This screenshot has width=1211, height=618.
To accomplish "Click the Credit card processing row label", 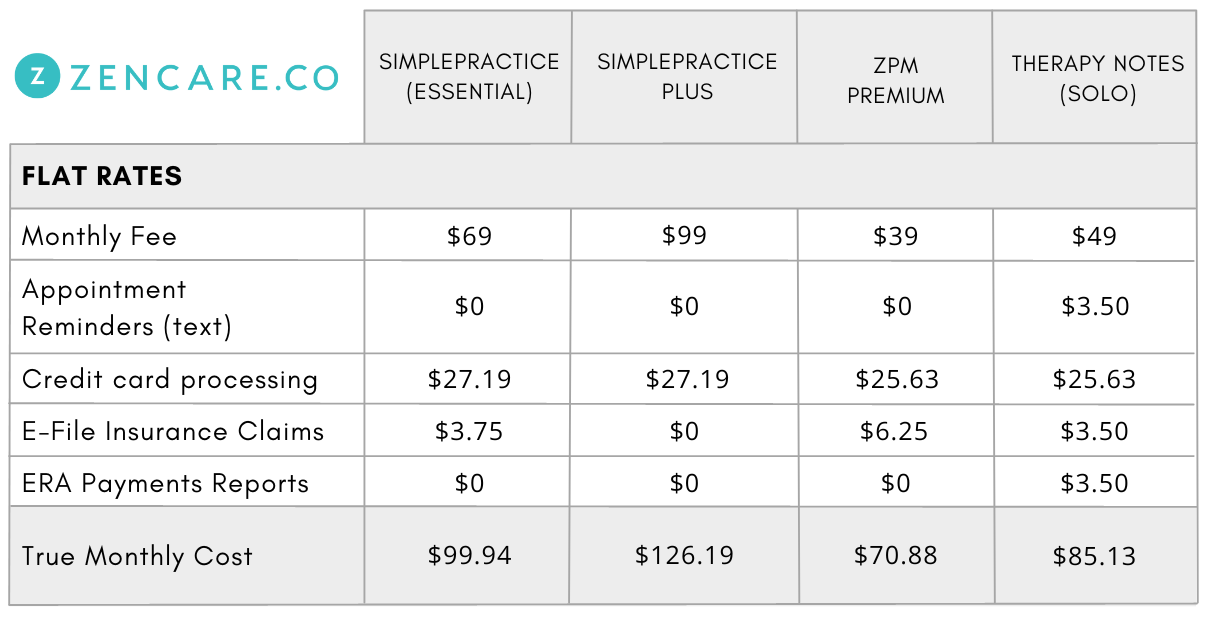I will (170, 380).
